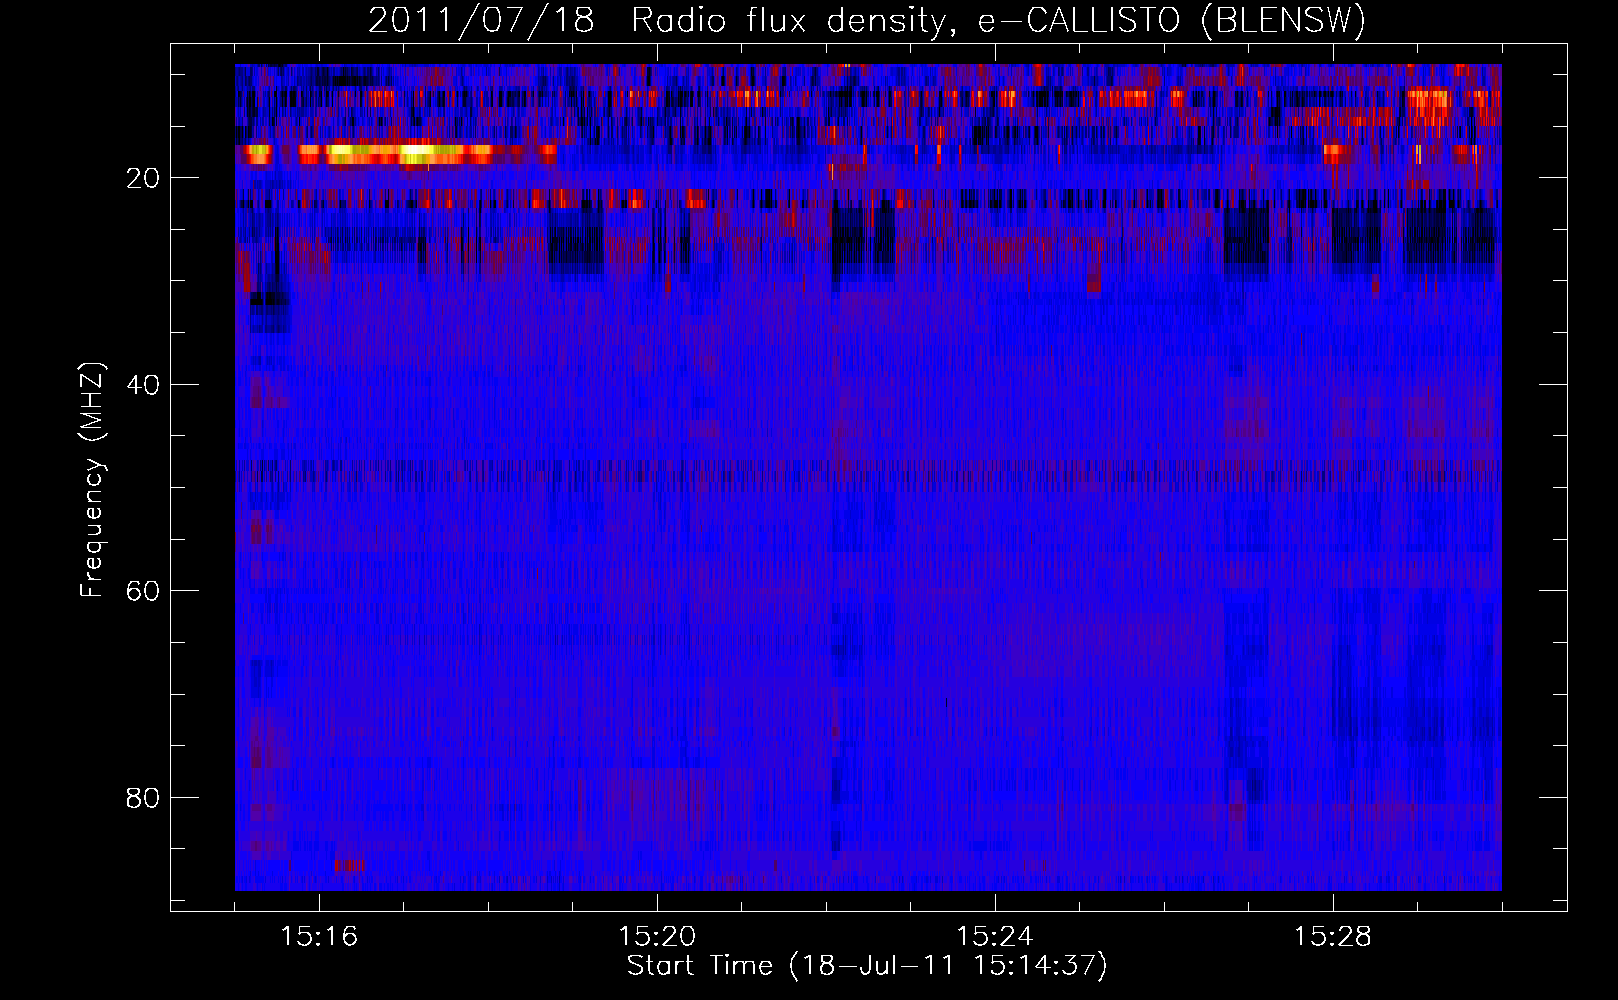Click the 80 MHz frequency tick label
The image size is (1618, 1000).
coord(143,798)
